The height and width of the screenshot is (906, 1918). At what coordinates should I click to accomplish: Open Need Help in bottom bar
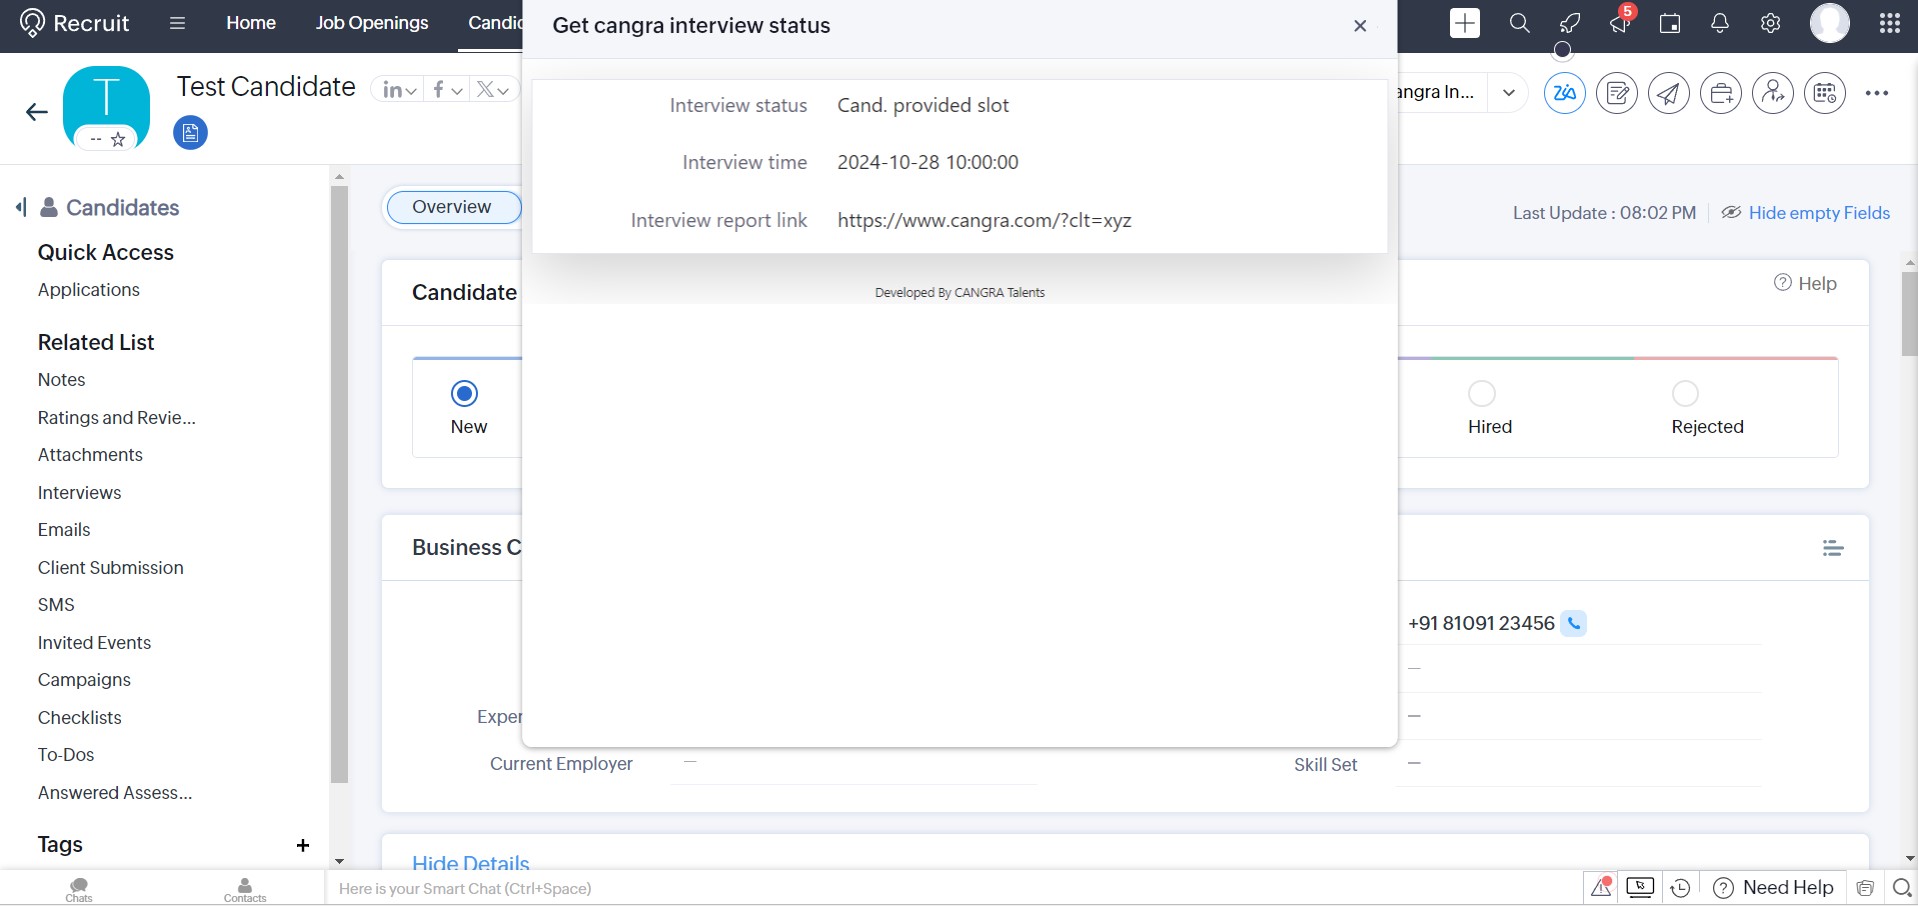(x=1775, y=888)
